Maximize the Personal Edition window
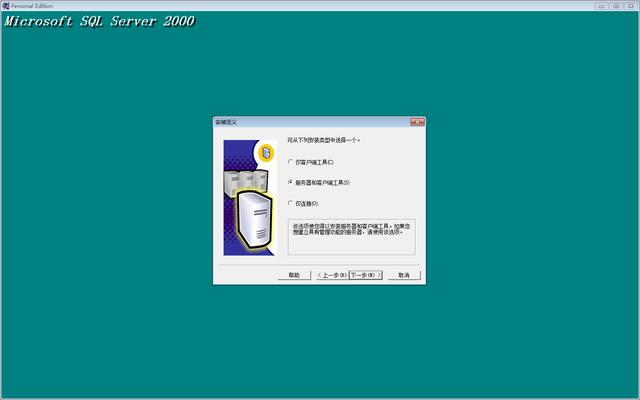This screenshot has height=400, width=640. coord(616,6)
